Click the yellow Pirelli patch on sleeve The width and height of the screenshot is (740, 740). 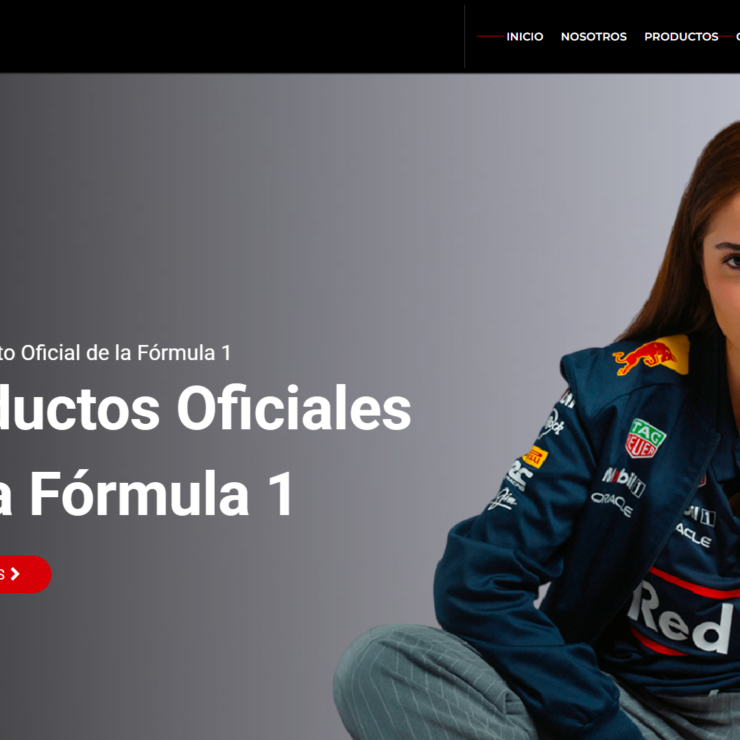535,457
